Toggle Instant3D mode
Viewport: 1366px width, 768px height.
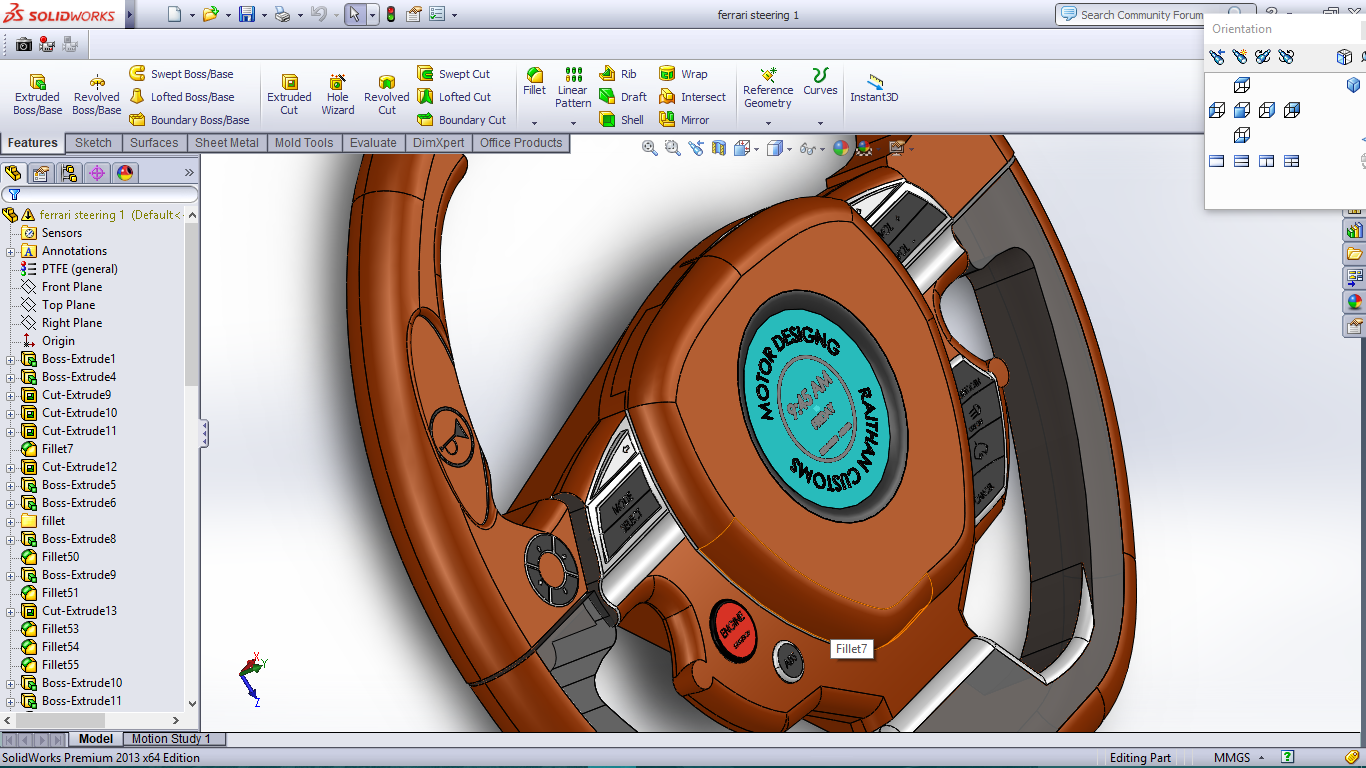coord(874,88)
